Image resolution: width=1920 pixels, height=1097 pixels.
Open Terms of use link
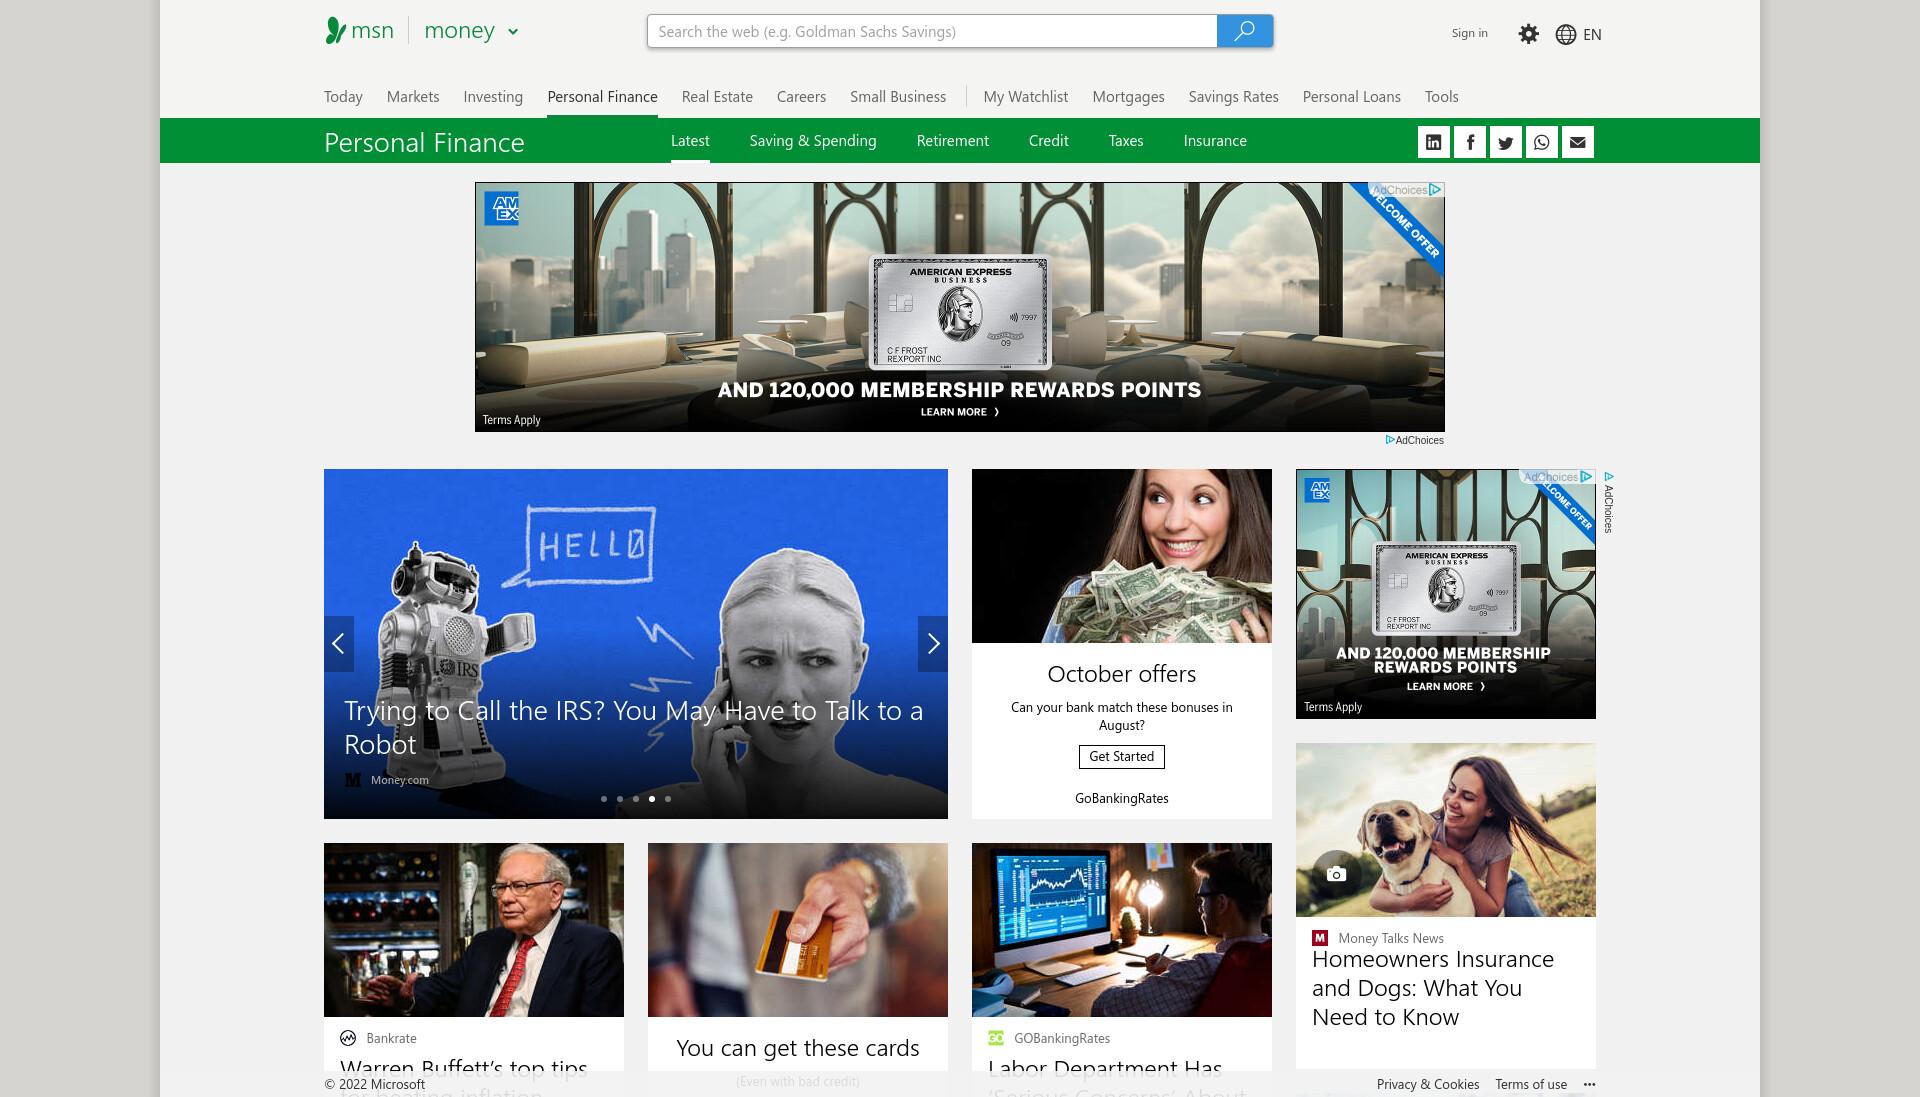1530,1084
